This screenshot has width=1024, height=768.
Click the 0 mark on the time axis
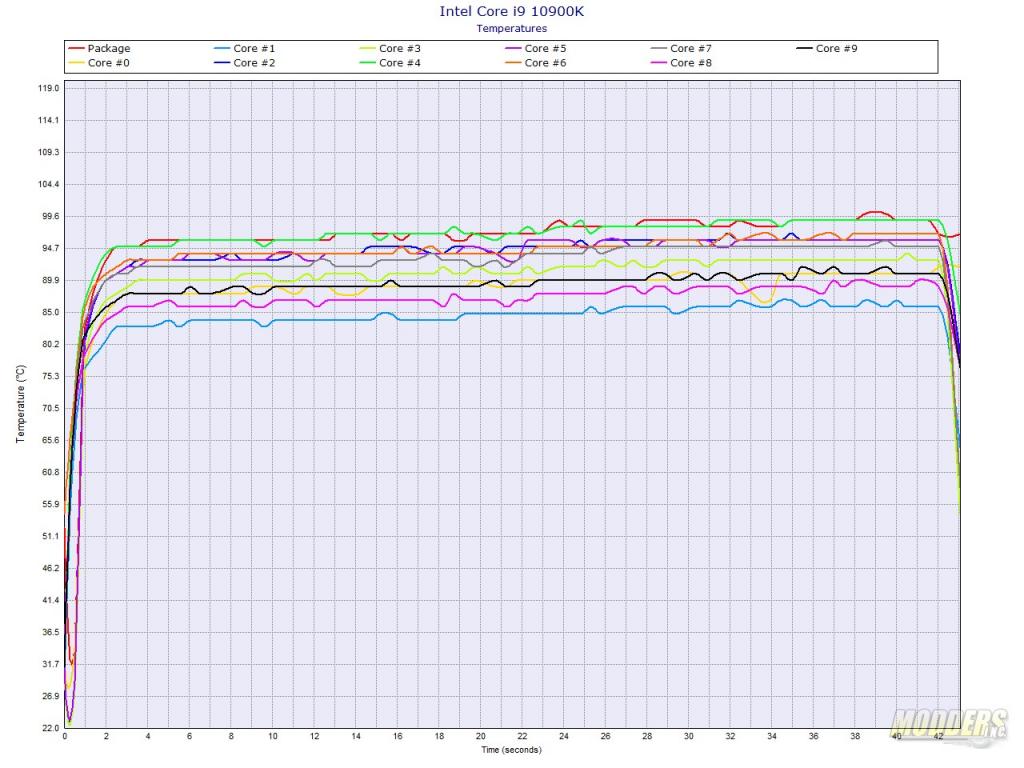[65, 736]
